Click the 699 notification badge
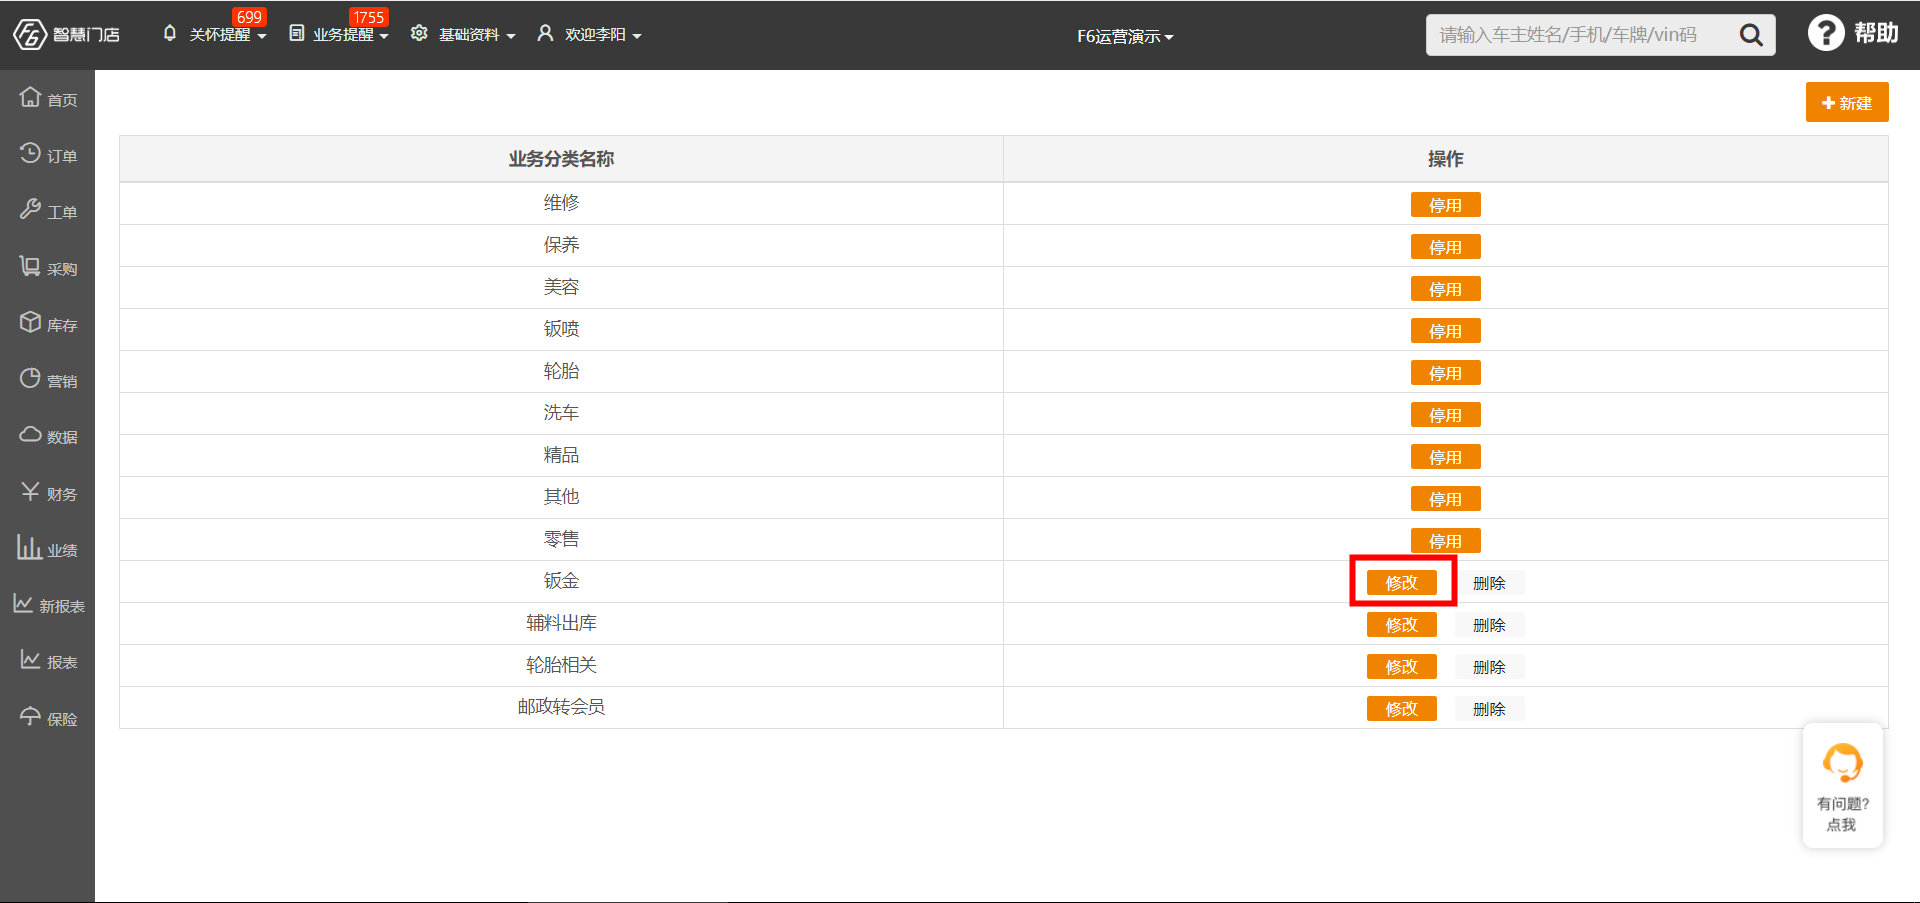This screenshot has width=1920, height=903. point(249,17)
